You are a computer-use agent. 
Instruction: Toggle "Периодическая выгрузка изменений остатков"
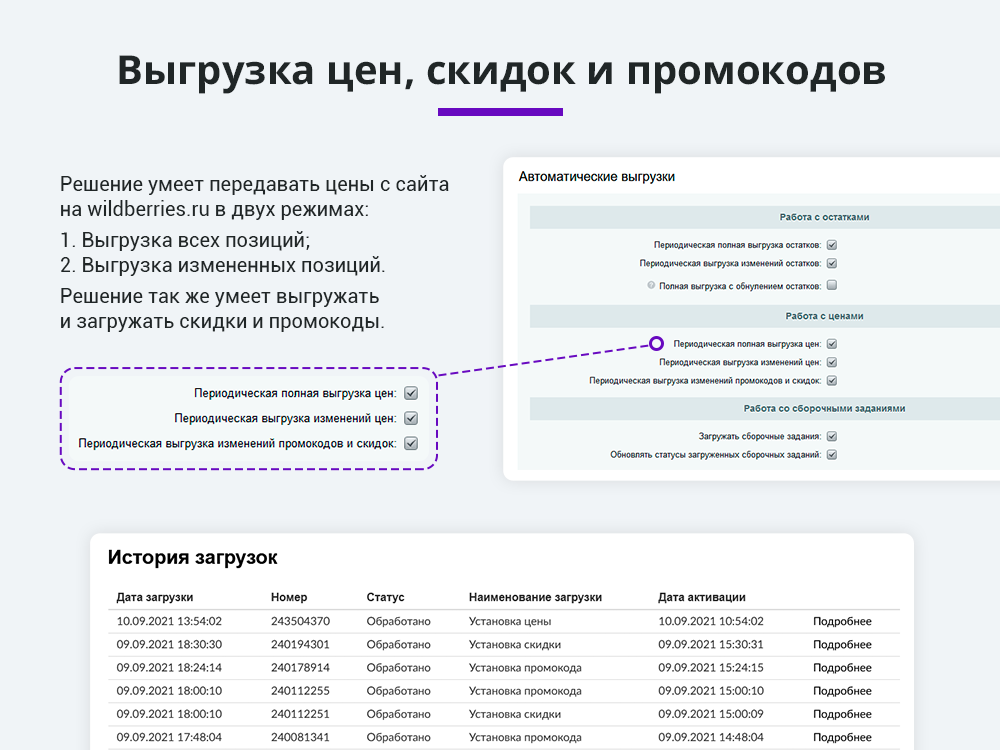pyautogui.click(x=830, y=264)
